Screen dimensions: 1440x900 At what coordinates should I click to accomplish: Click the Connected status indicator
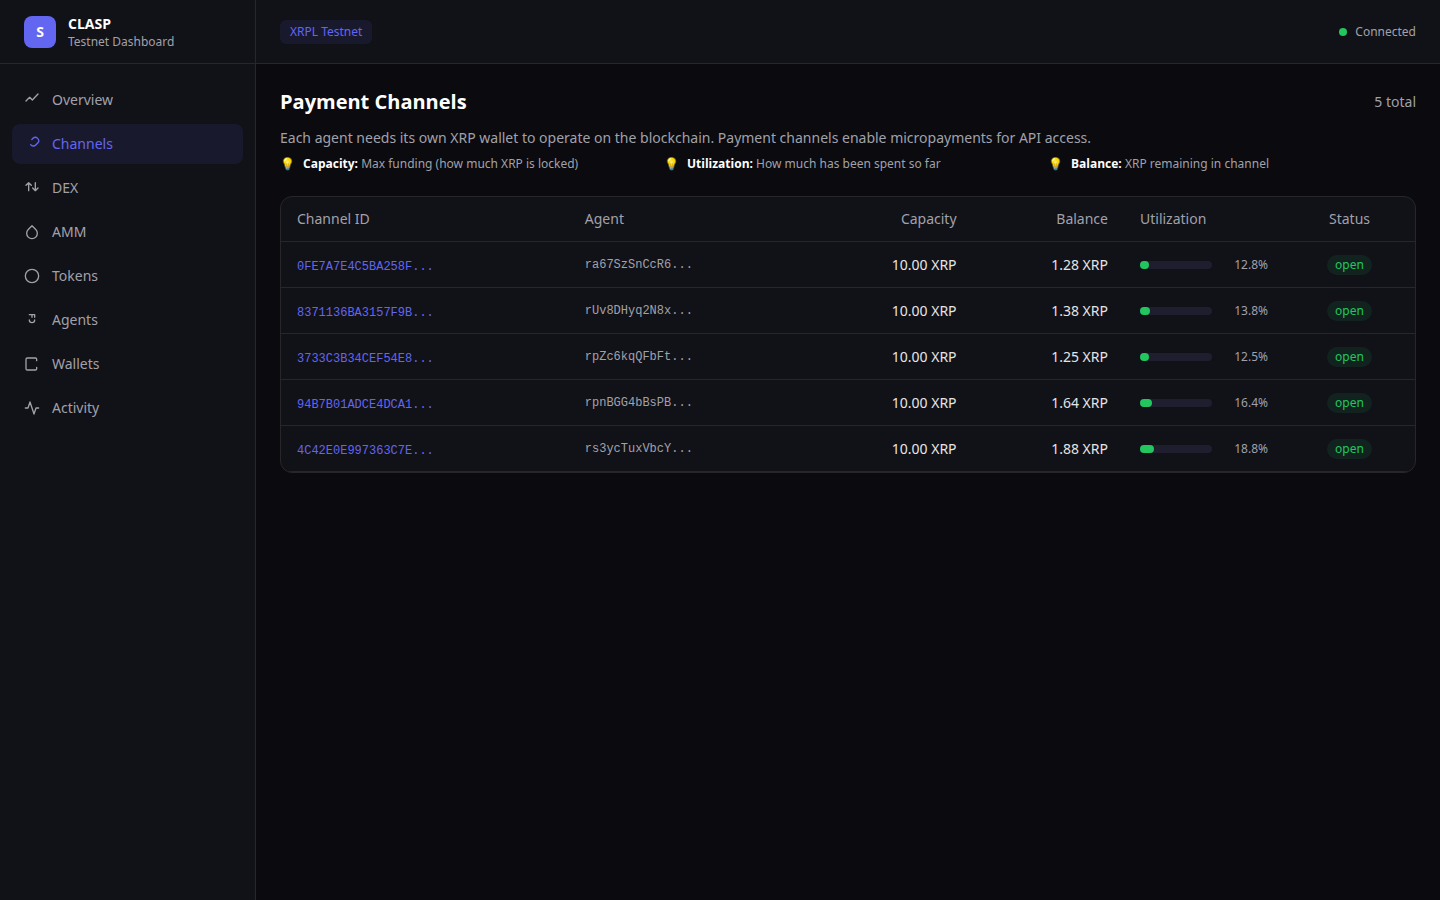(1377, 31)
